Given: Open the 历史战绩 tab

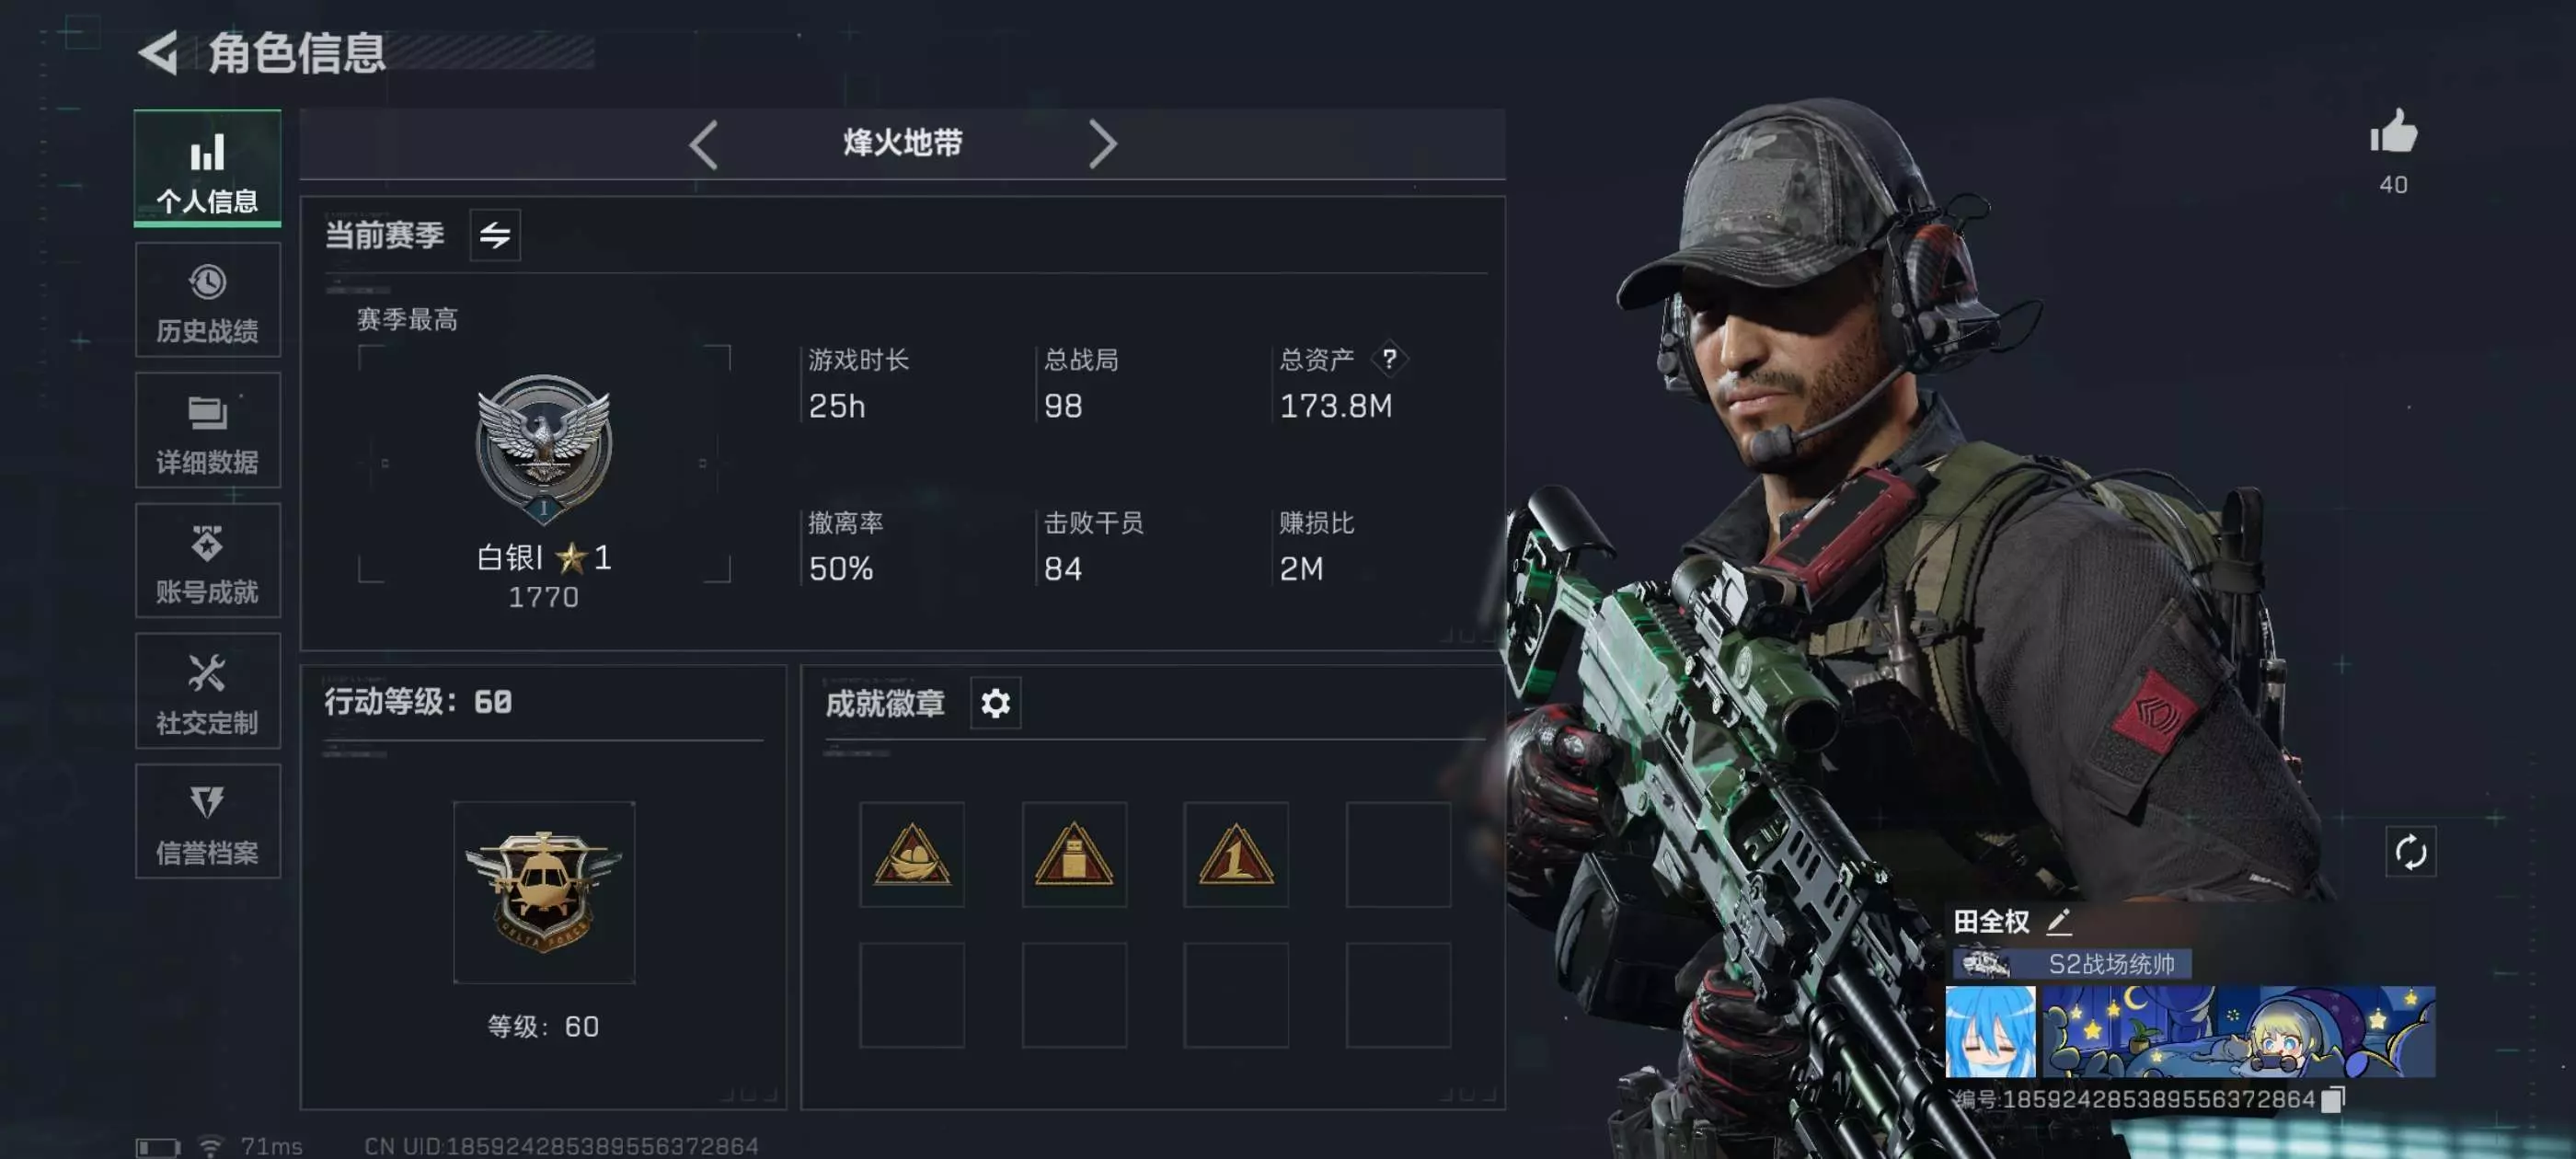Looking at the screenshot, I should pos(208,301).
